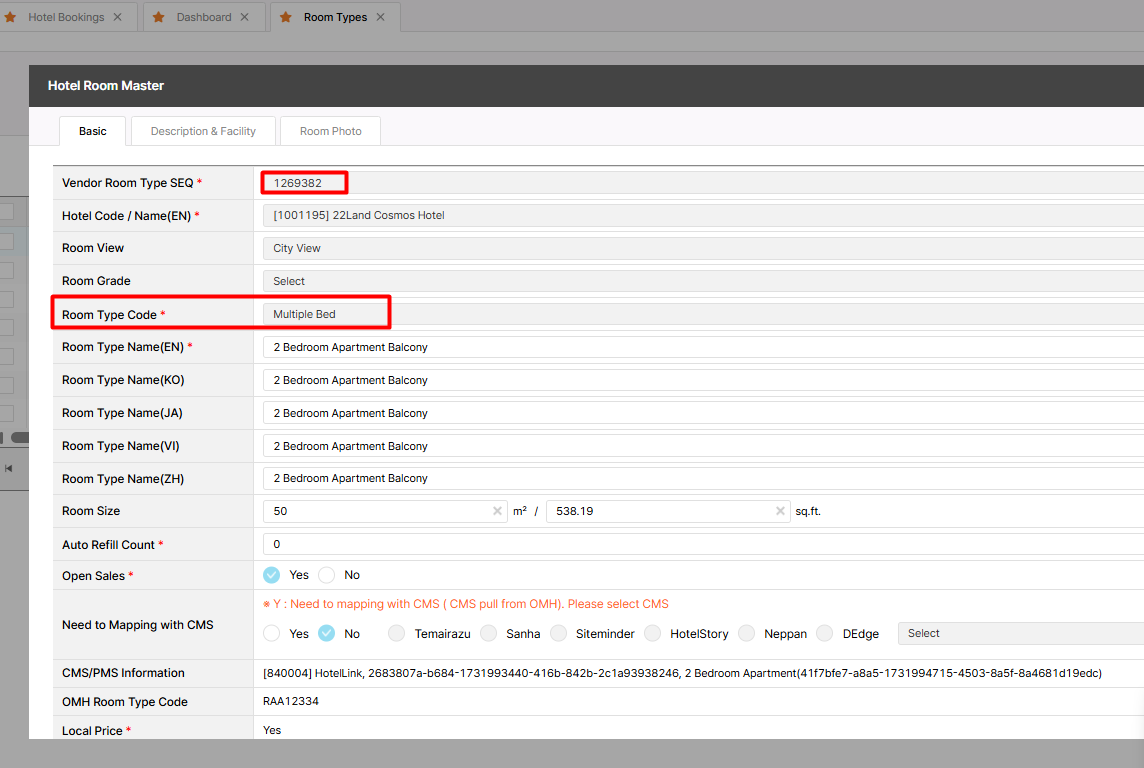Expand the Room Type Code dropdown
The width and height of the screenshot is (1144, 768).
pos(700,314)
